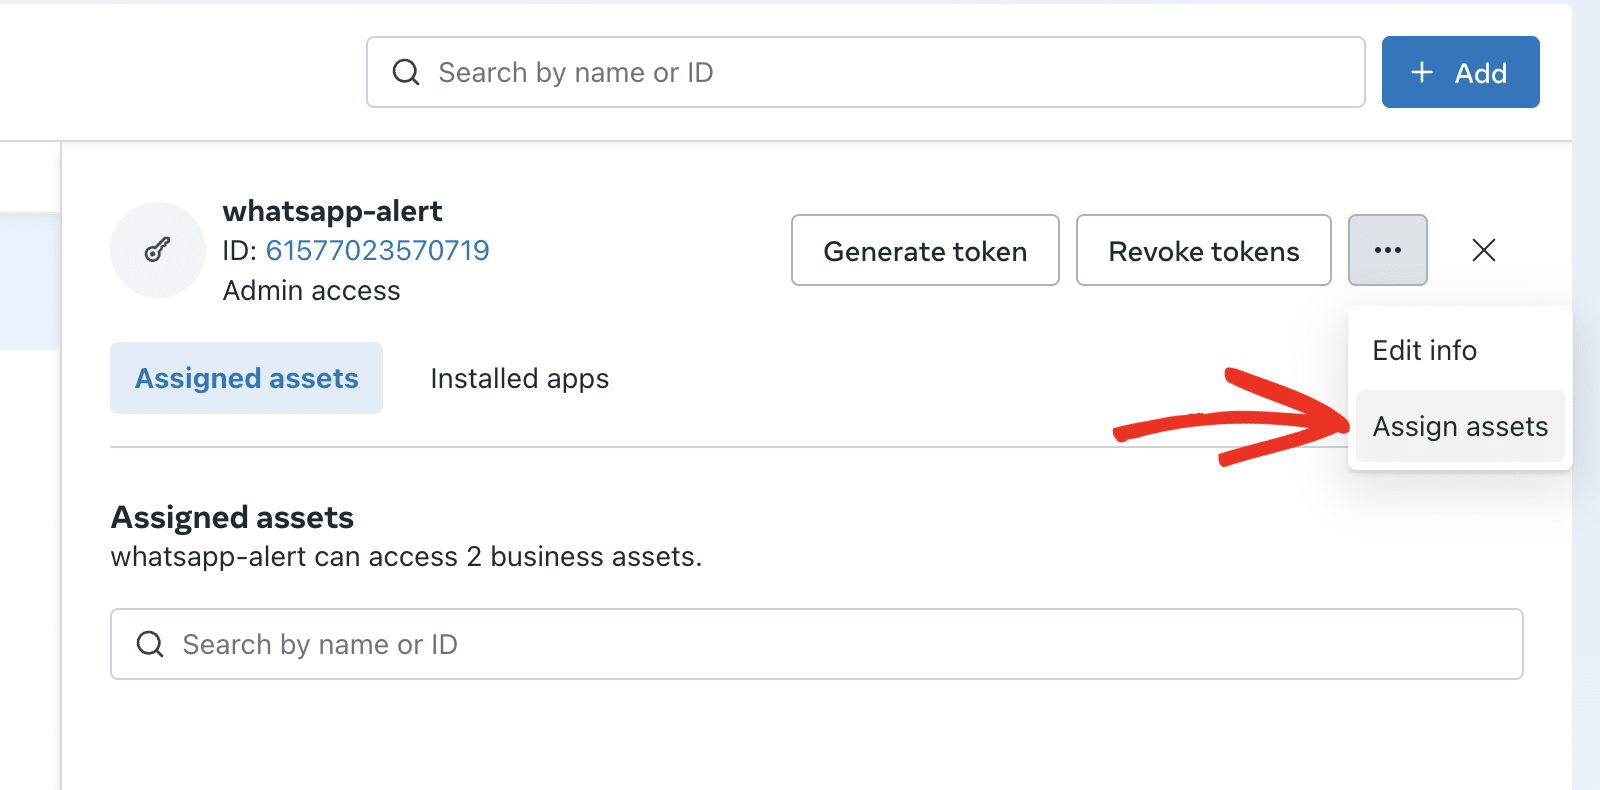This screenshot has width=1600, height=790.
Task: Switch to the Installed apps tab
Action: (x=519, y=379)
